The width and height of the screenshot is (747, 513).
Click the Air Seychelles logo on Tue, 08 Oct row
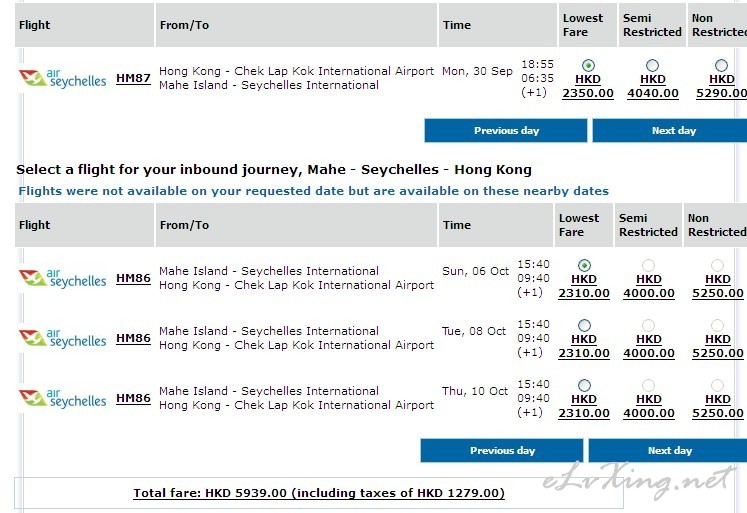tap(62, 338)
